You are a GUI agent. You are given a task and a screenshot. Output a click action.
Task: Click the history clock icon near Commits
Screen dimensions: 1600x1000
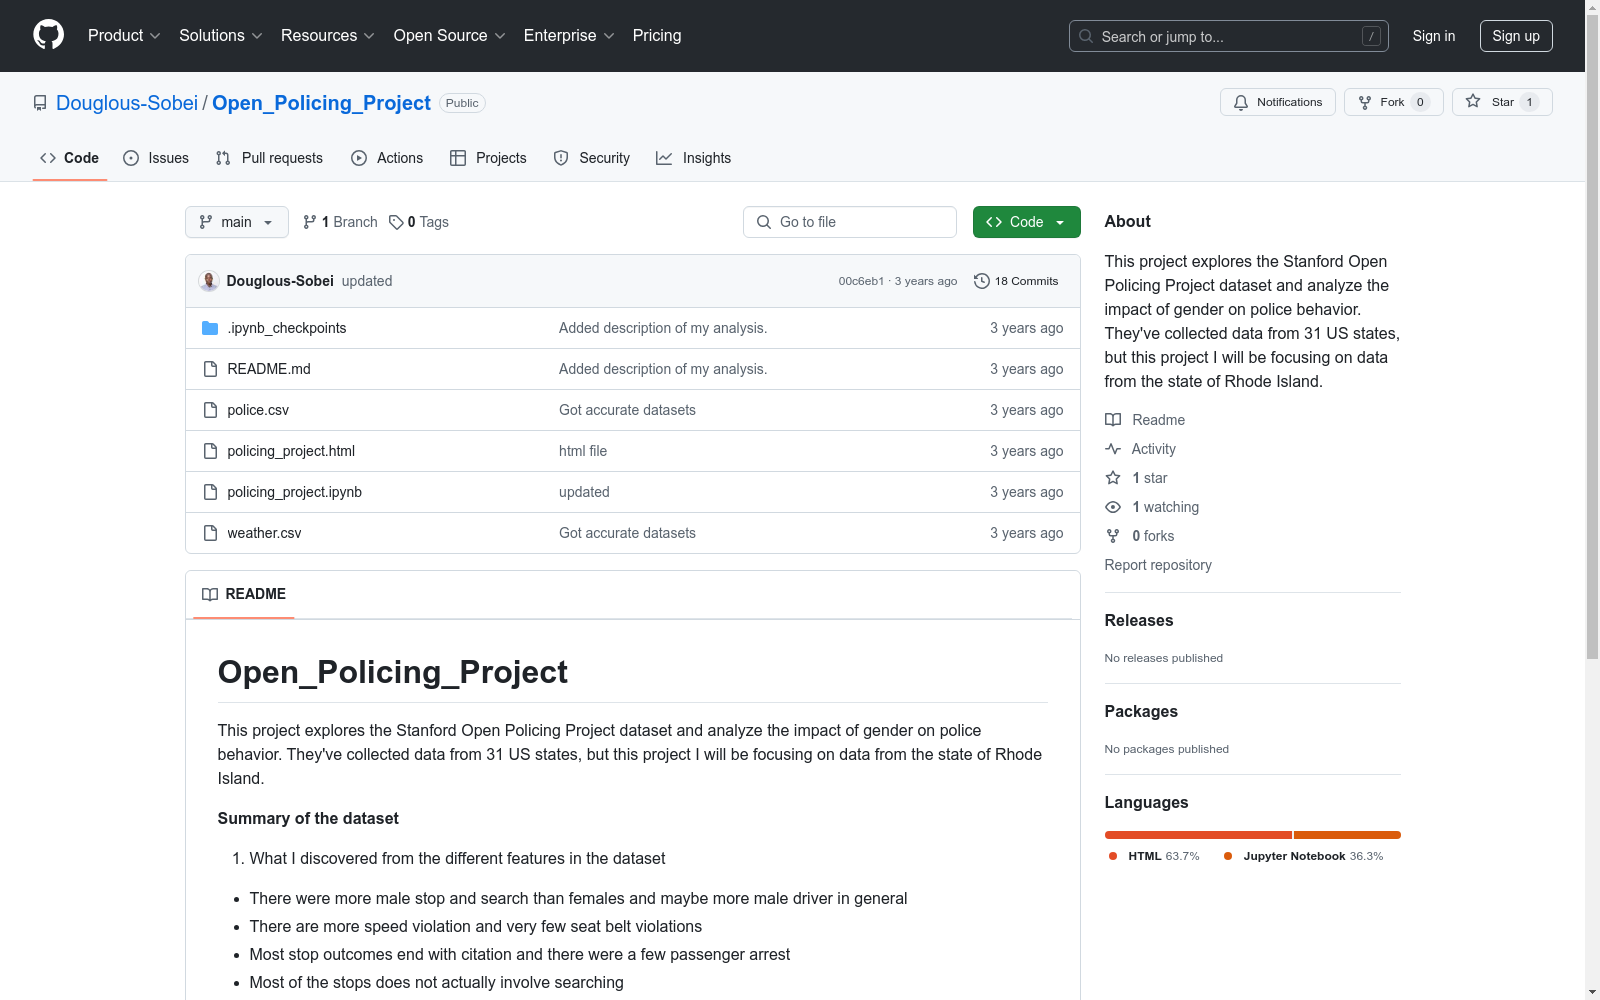click(982, 281)
